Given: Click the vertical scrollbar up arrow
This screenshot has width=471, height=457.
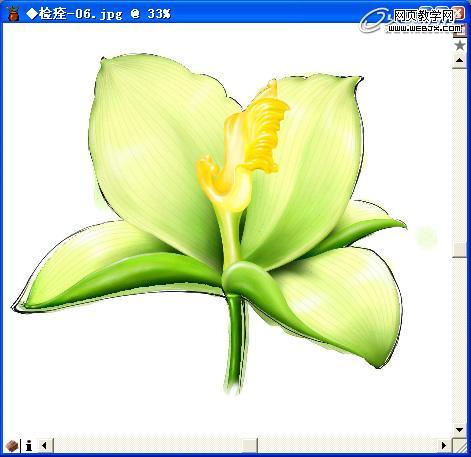Looking at the screenshot, I should coord(459,61).
